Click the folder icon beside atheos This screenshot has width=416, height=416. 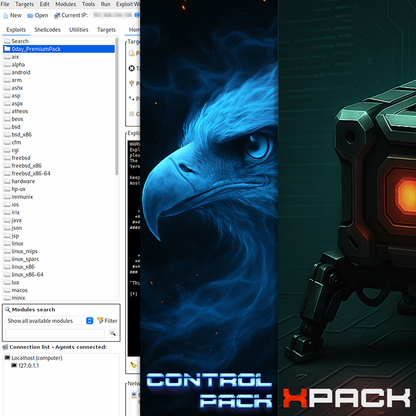coord(7,111)
